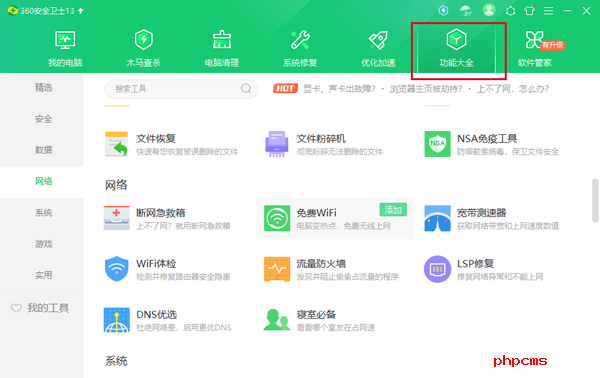Click the upgrade arrow beside 360安全卫士13
The height and width of the screenshot is (378, 600).
click(x=80, y=11)
